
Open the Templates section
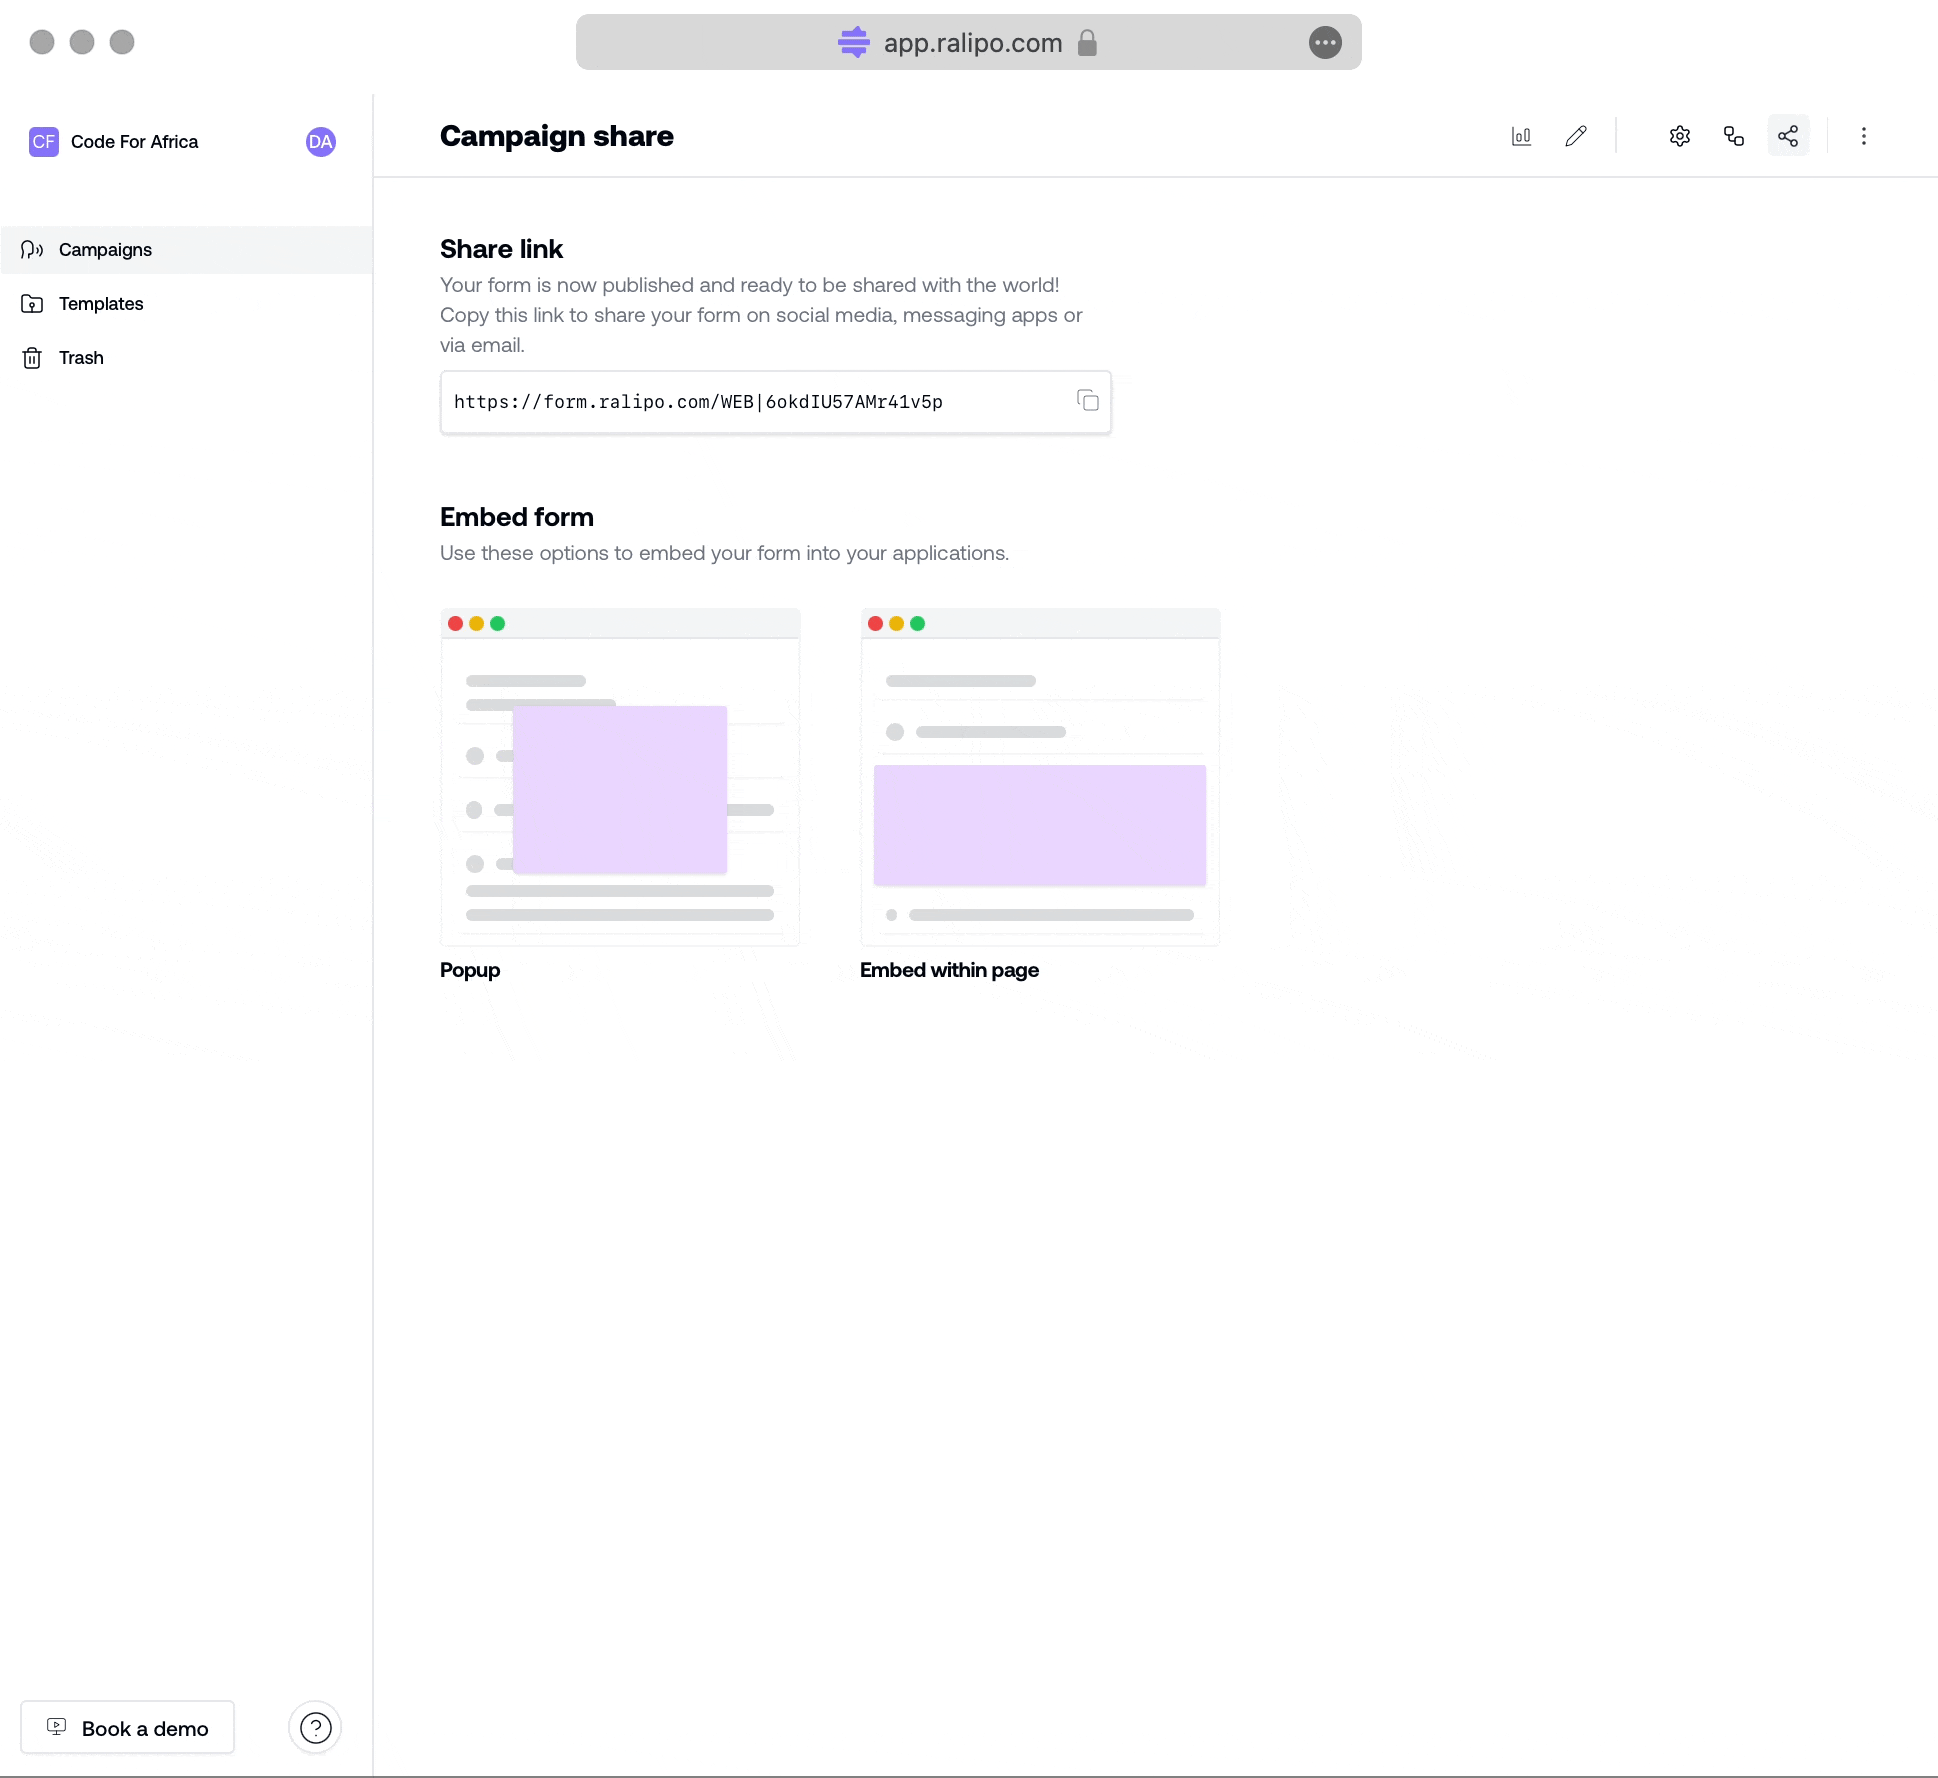(101, 304)
